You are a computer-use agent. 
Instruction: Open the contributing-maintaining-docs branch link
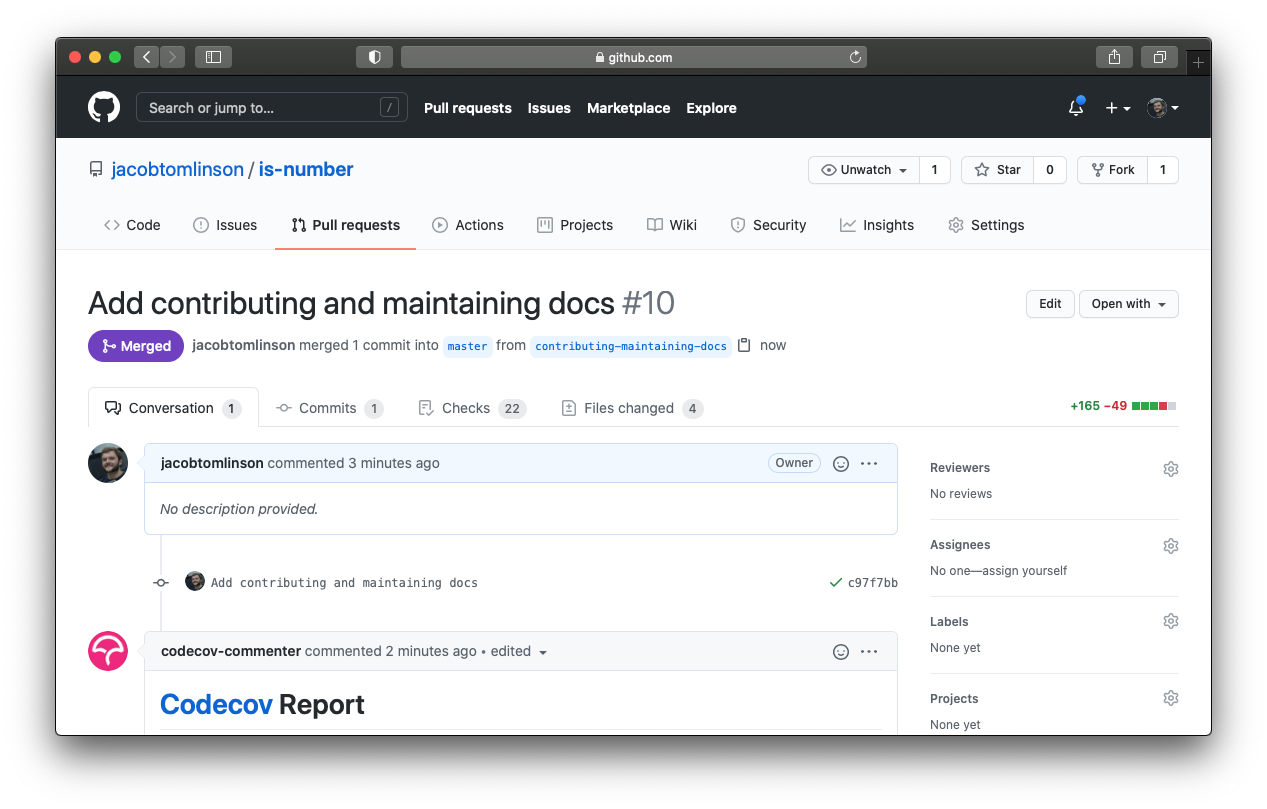coord(630,345)
